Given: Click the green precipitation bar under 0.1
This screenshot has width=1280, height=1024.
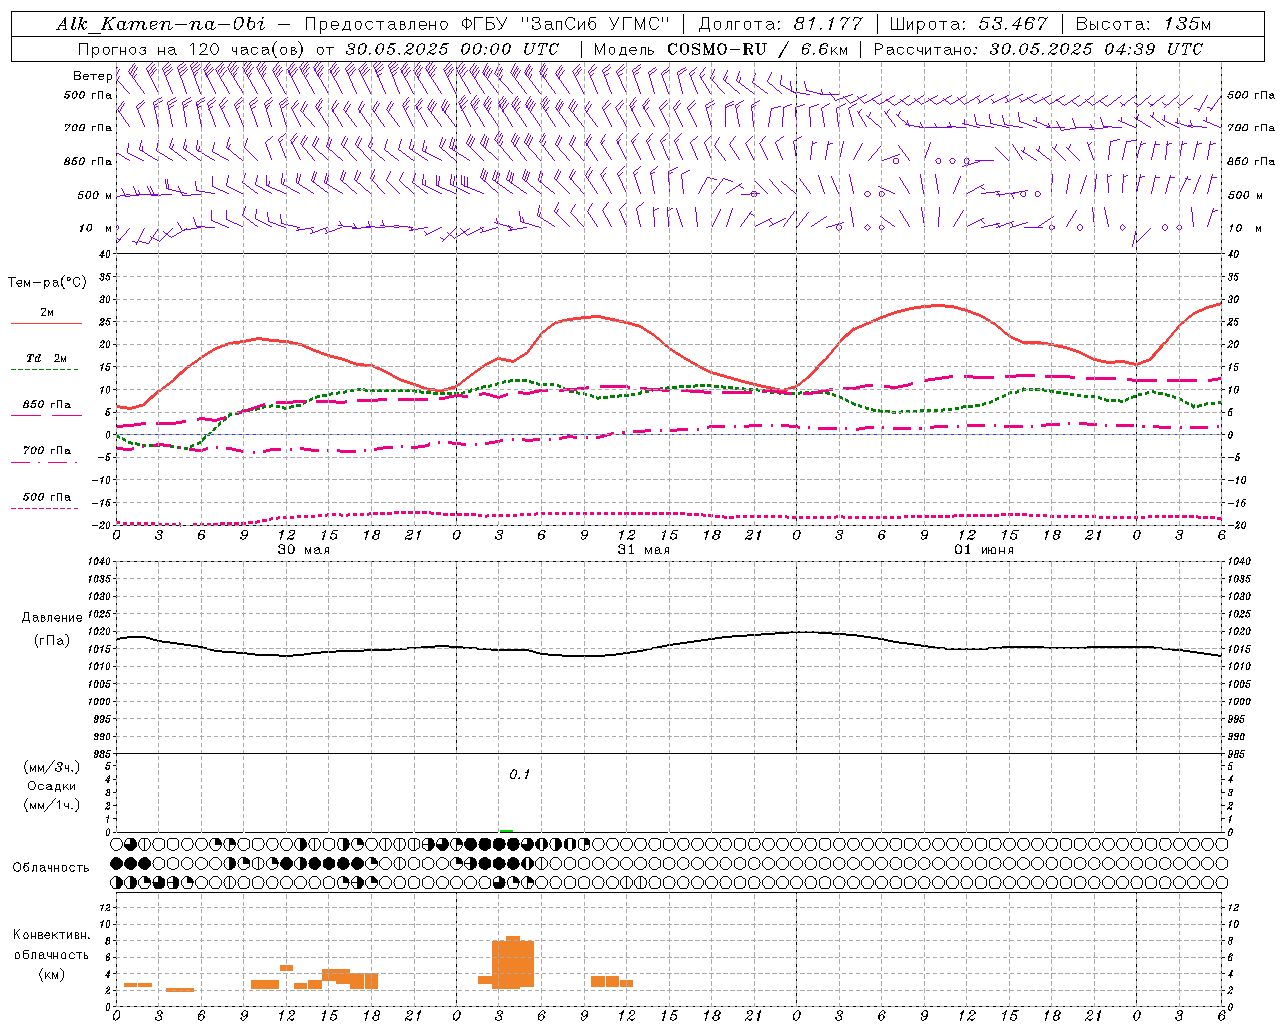Looking at the screenshot, I should coord(506,831).
